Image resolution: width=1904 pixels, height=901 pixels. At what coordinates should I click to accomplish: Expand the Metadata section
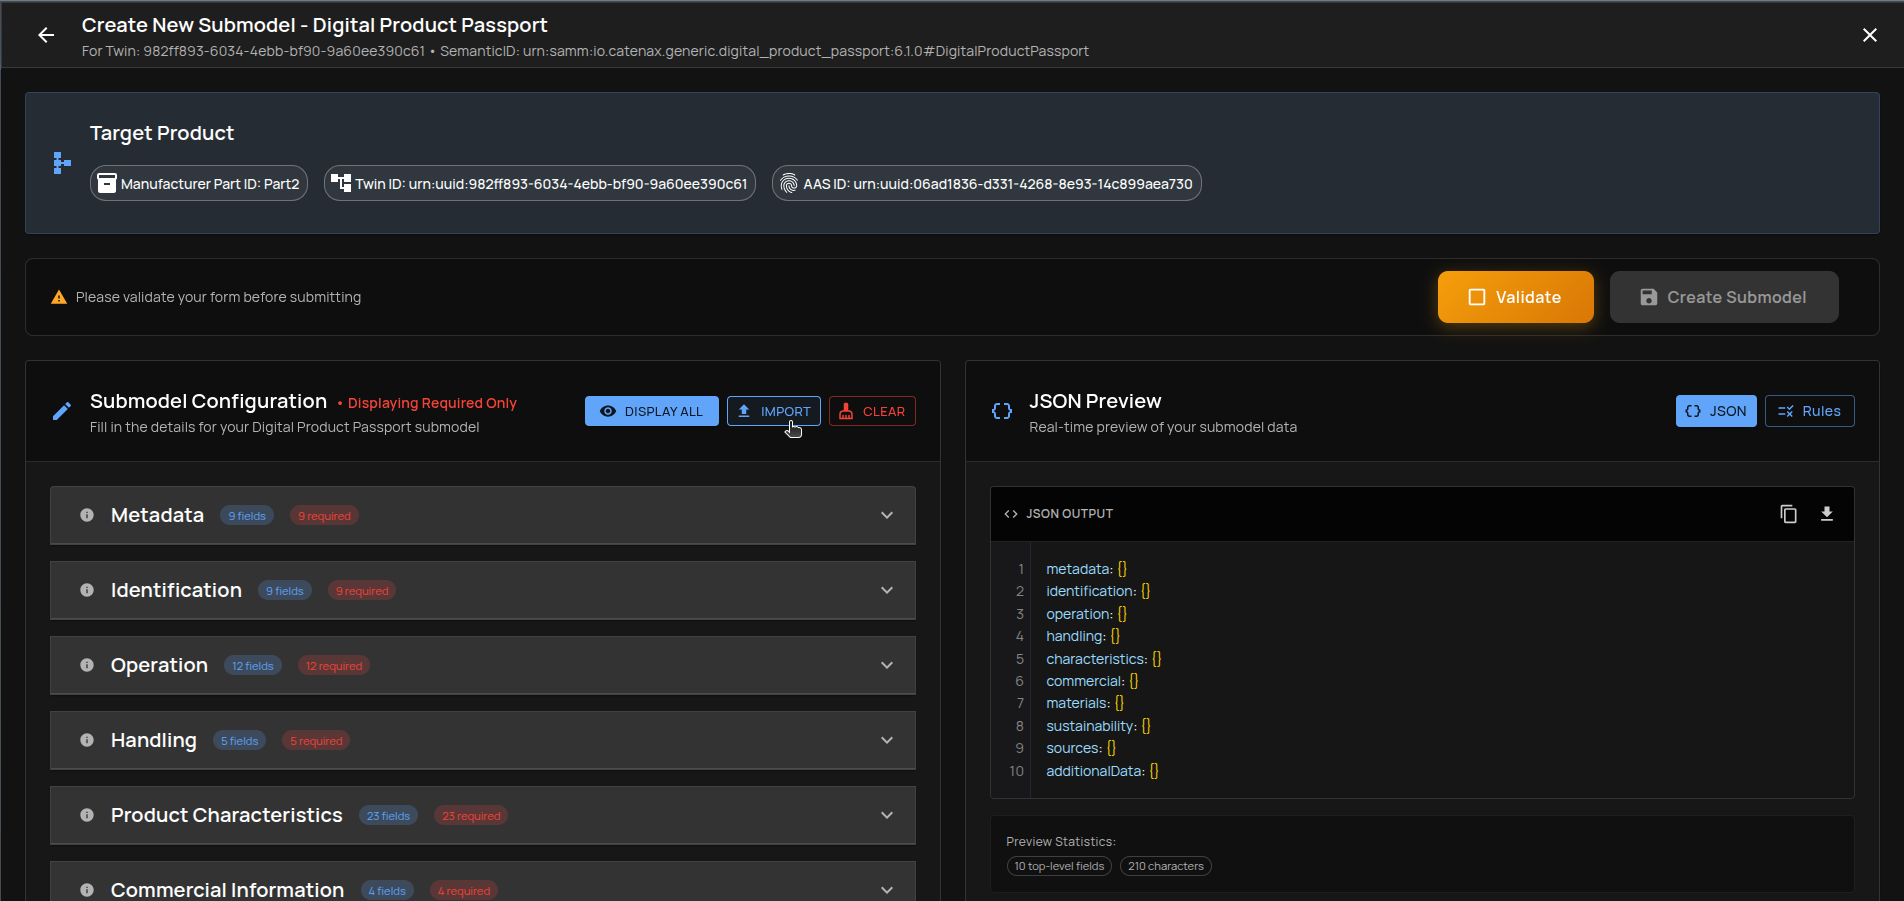tap(886, 515)
